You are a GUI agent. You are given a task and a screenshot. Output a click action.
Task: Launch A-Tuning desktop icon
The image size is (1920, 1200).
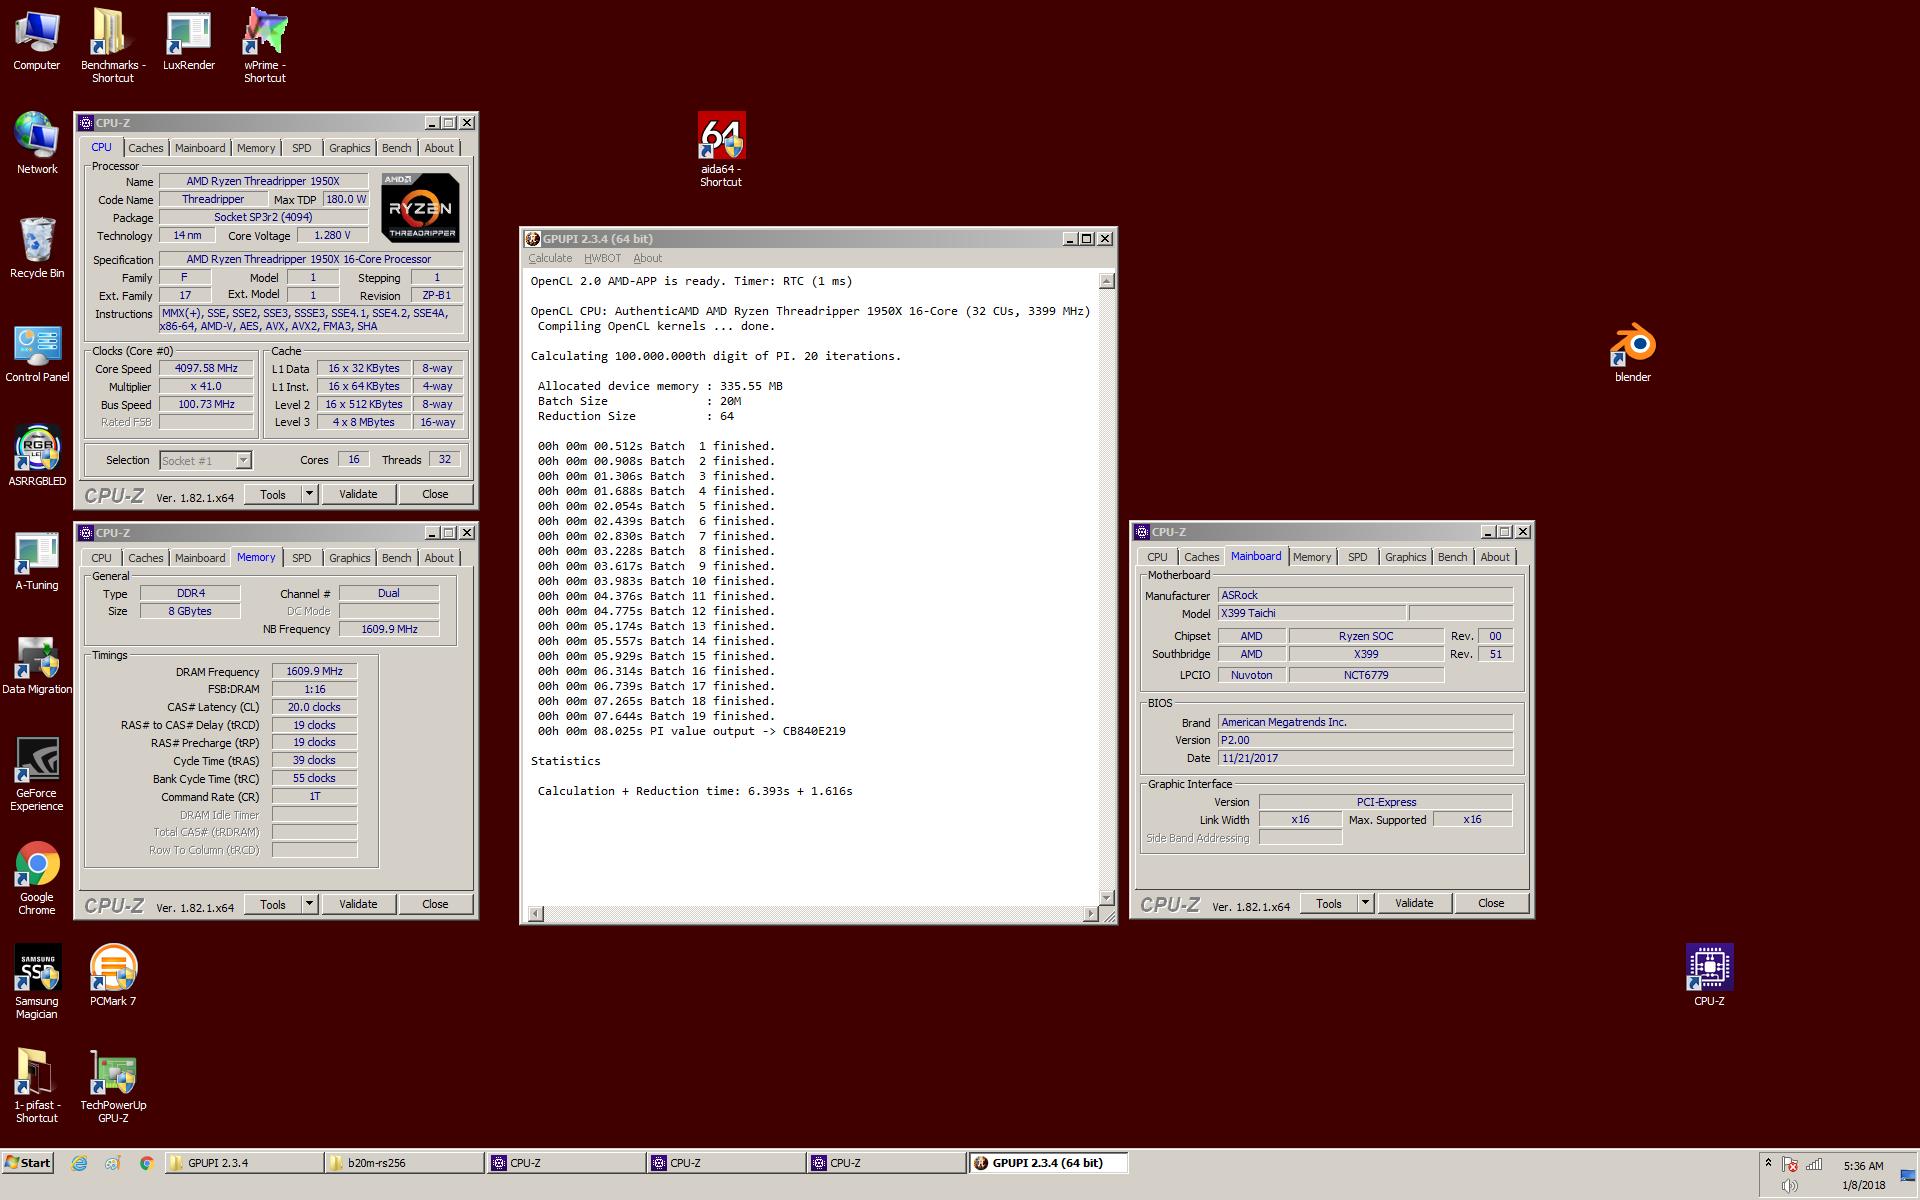(37, 561)
